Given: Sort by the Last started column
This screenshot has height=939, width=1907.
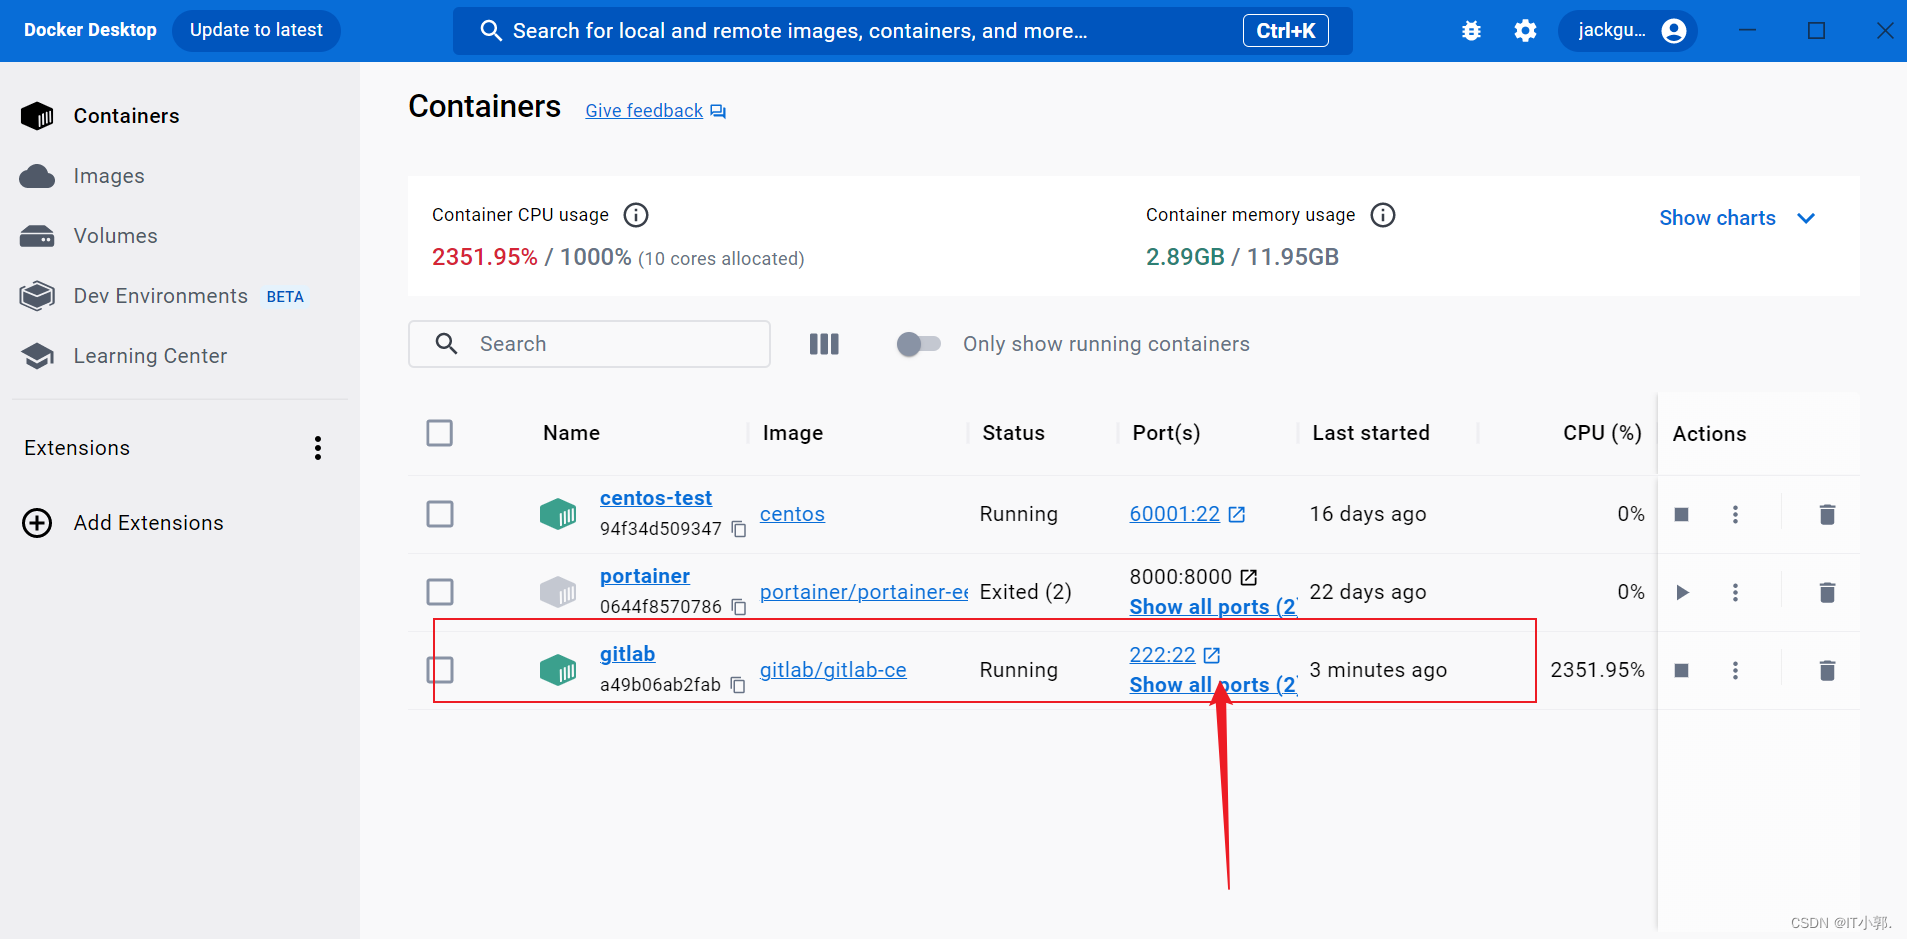Looking at the screenshot, I should 1370,433.
